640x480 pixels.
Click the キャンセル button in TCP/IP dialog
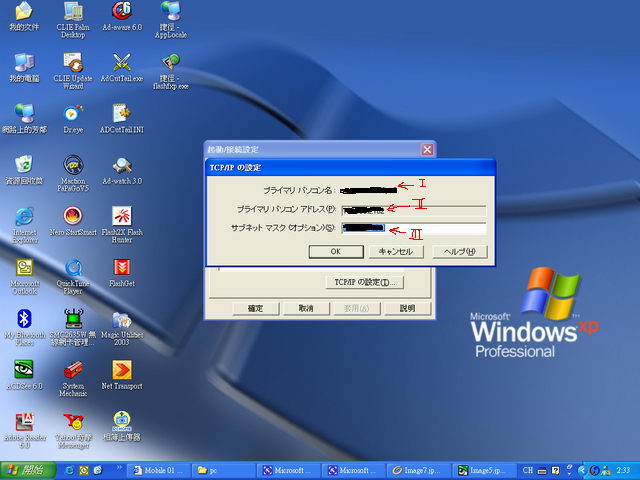(396, 251)
